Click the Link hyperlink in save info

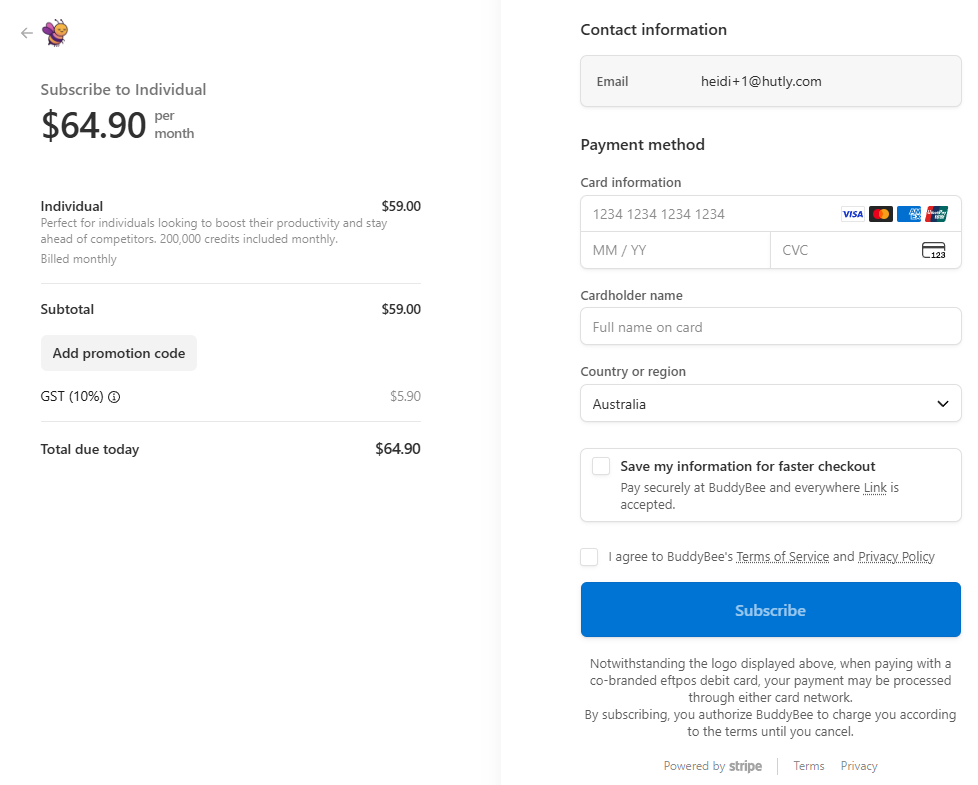tap(875, 488)
